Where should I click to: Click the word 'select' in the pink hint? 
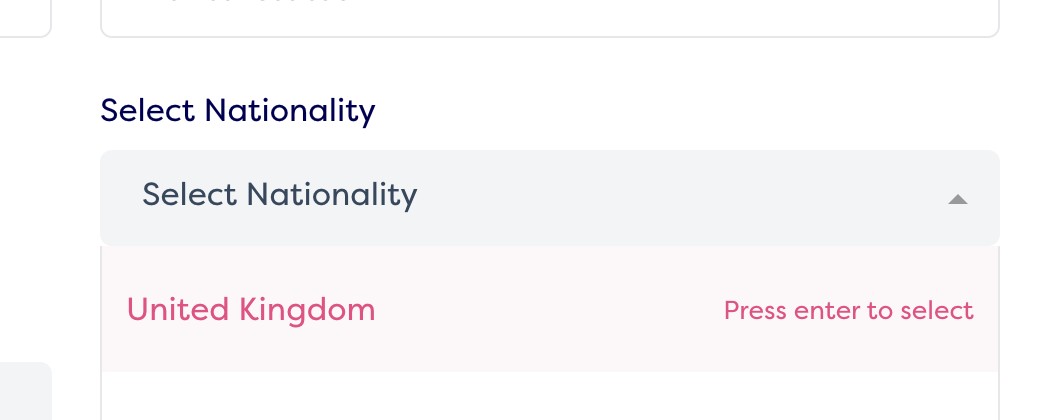coord(936,311)
